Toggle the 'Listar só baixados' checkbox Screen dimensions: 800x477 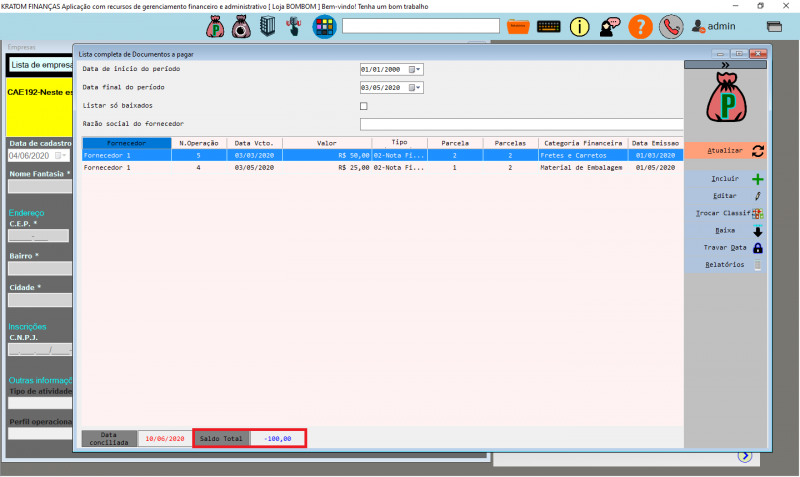pos(364,106)
